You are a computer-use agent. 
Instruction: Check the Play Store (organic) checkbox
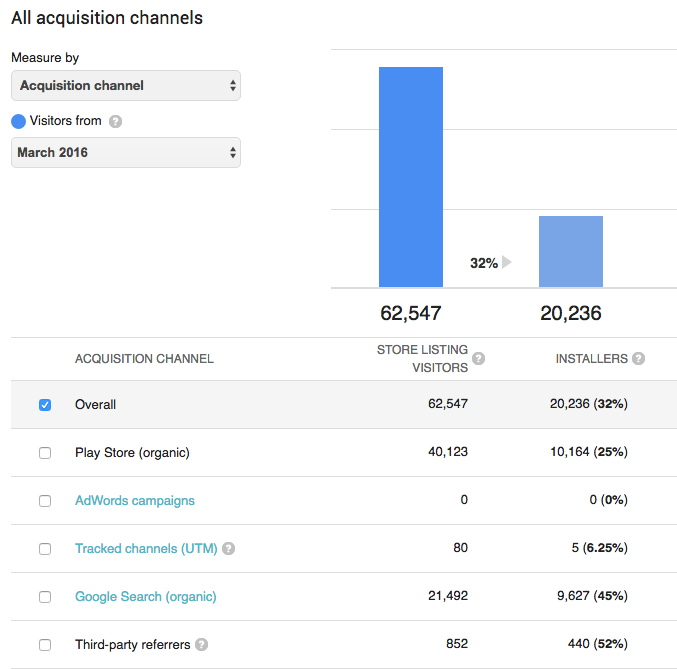tap(45, 453)
